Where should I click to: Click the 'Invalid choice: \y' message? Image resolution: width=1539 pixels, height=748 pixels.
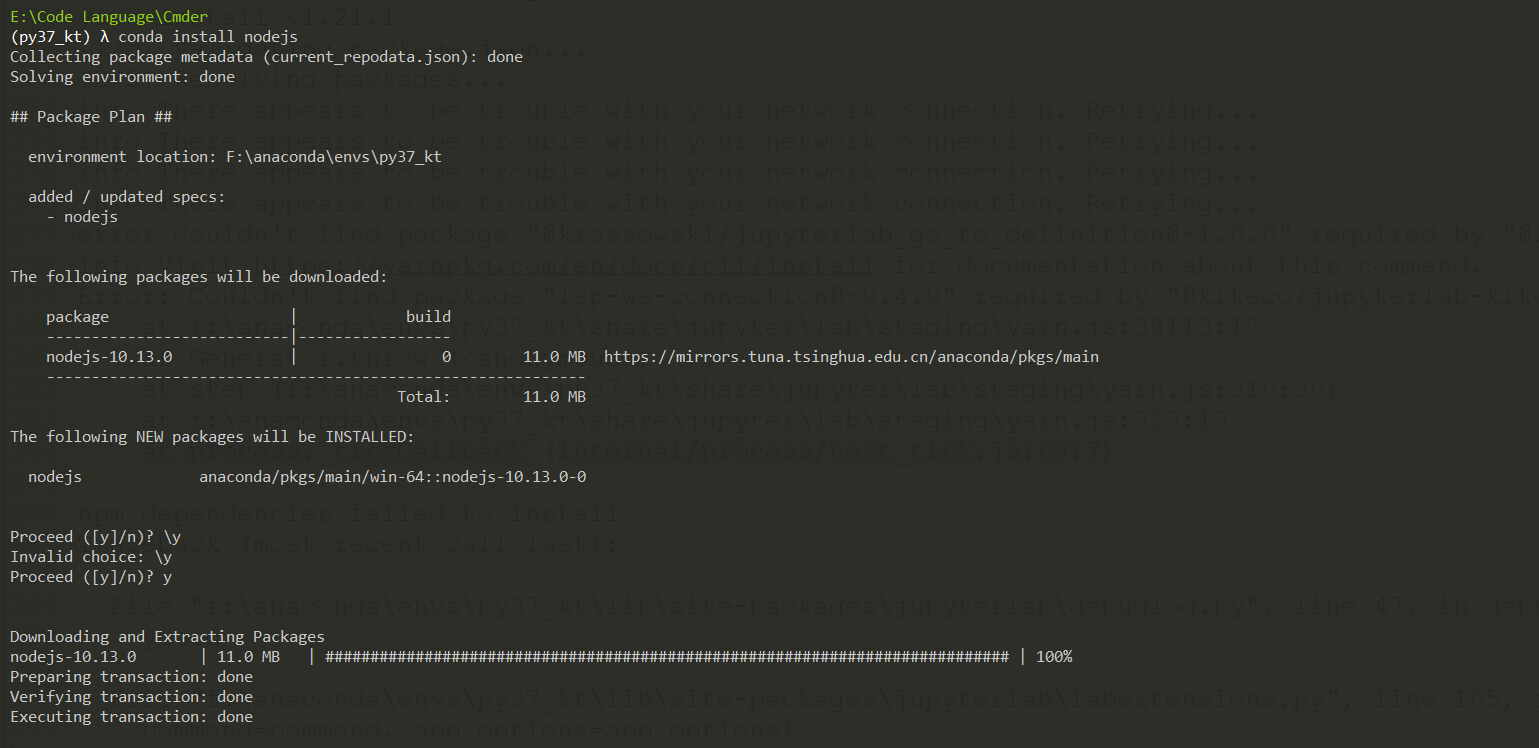click(x=91, y=557)
